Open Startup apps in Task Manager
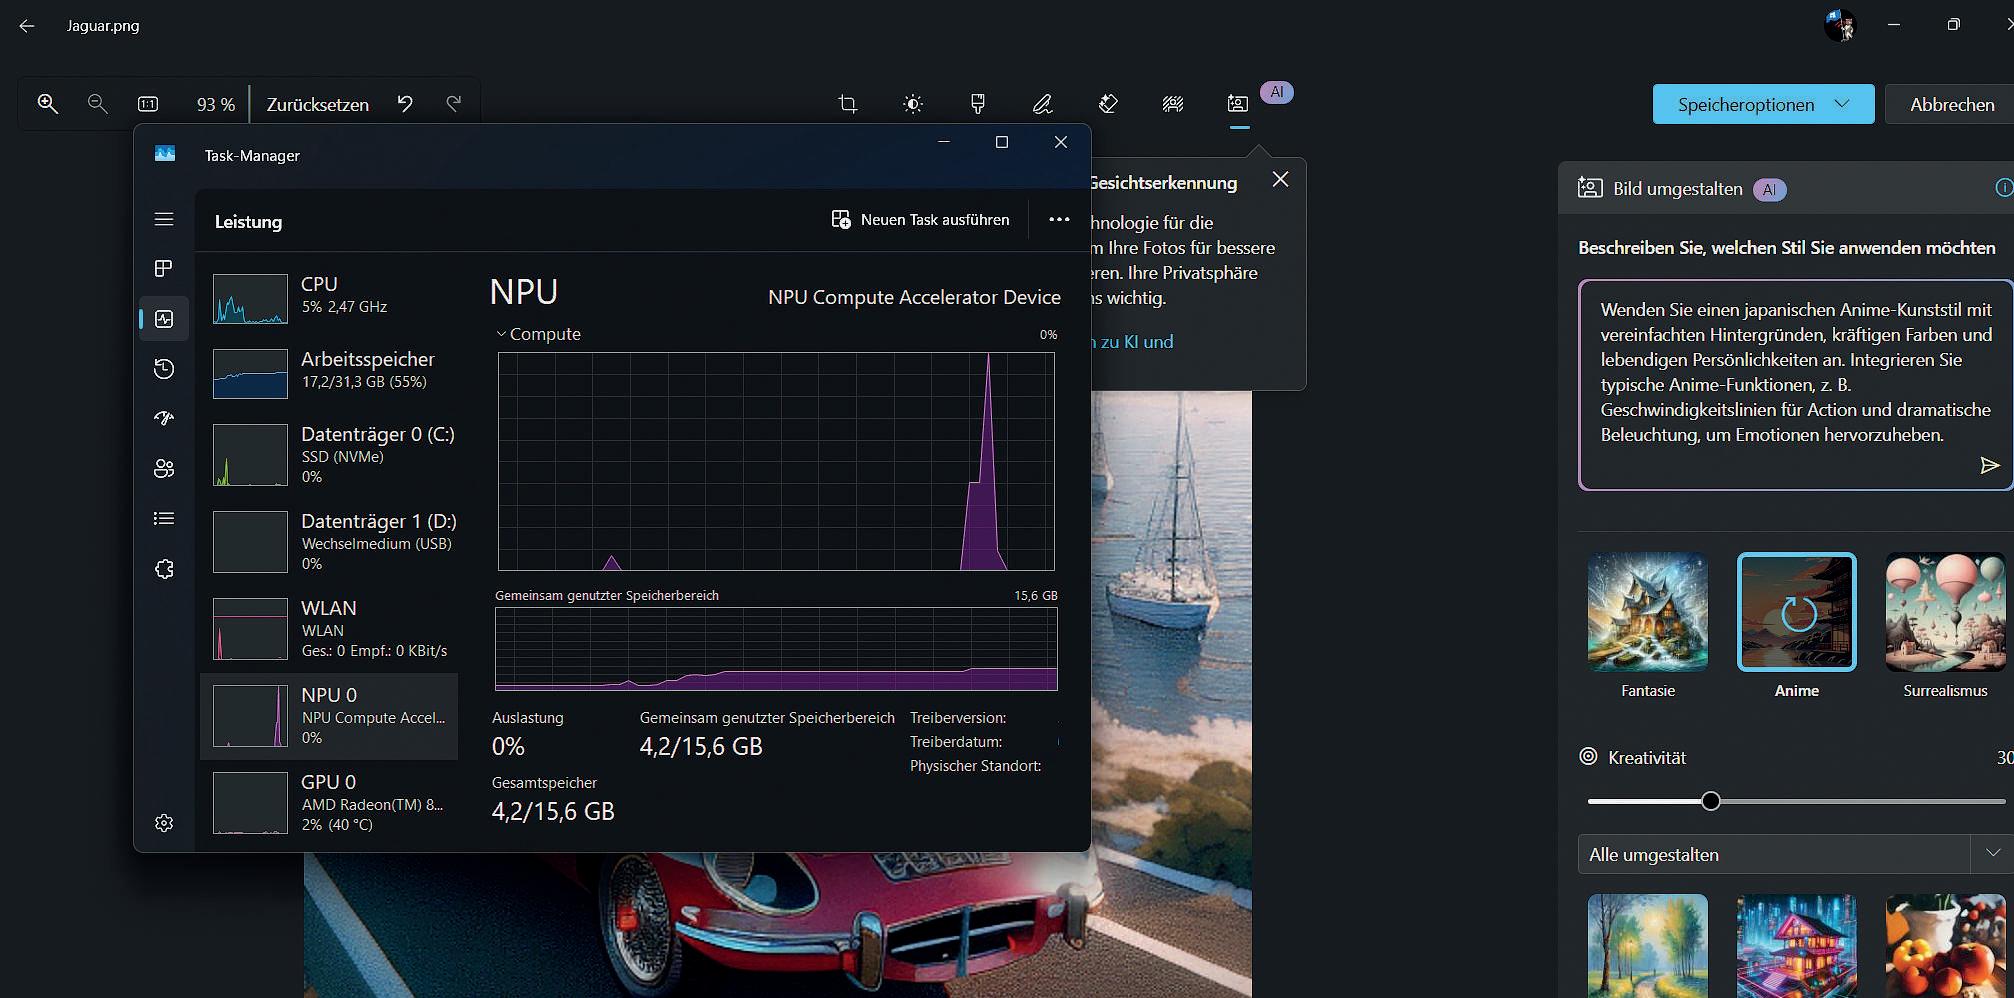 164,418
